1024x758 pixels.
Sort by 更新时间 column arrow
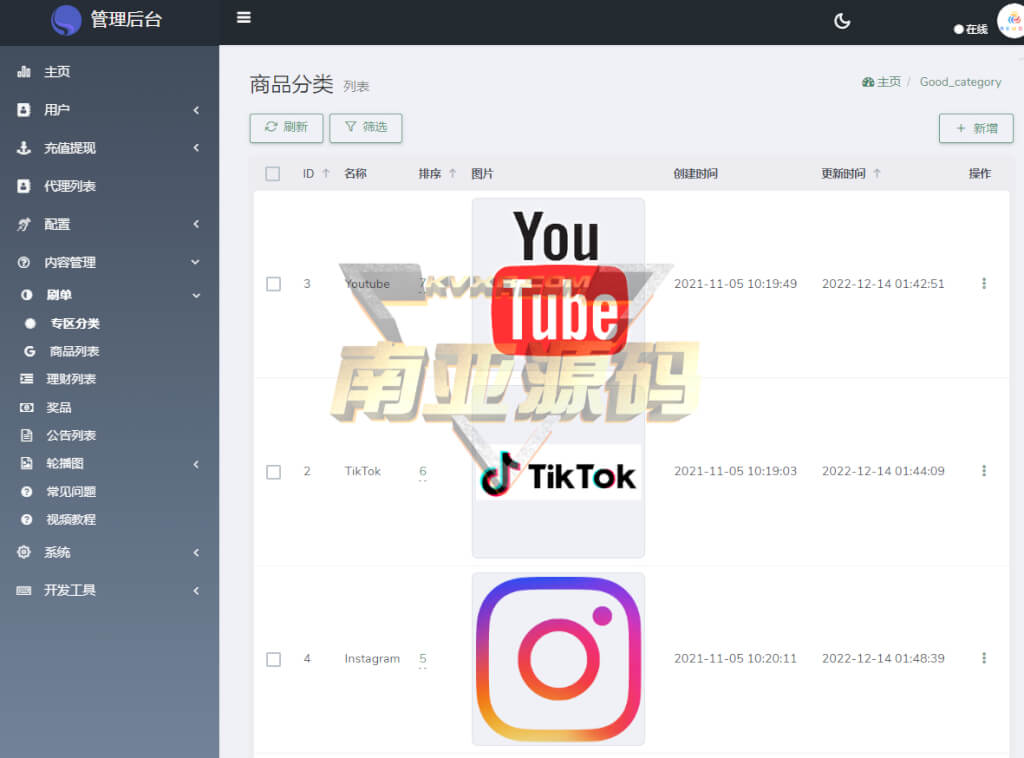tap(877, 173)
